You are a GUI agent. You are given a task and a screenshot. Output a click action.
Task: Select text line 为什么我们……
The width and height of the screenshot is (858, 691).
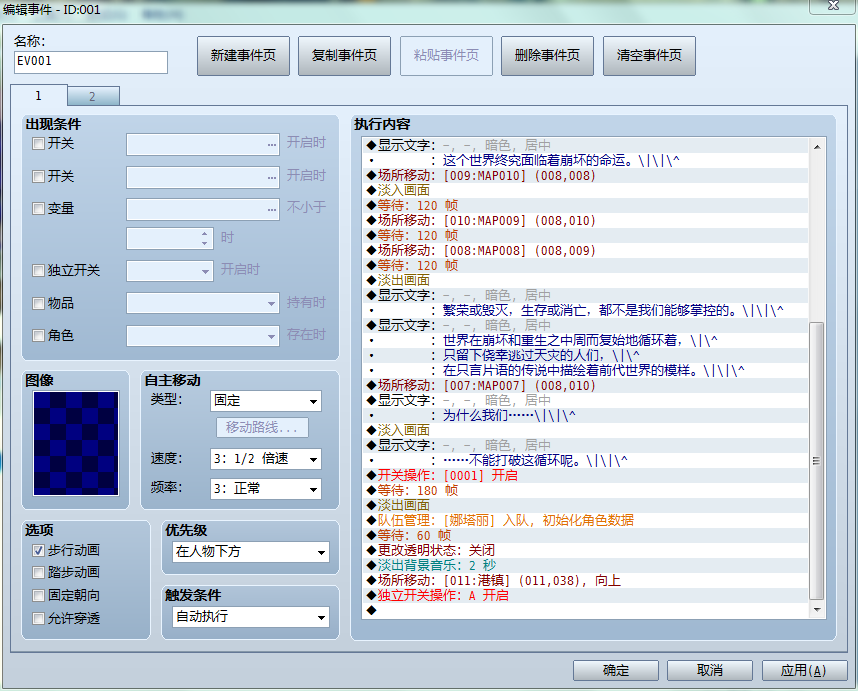point(585,415)
